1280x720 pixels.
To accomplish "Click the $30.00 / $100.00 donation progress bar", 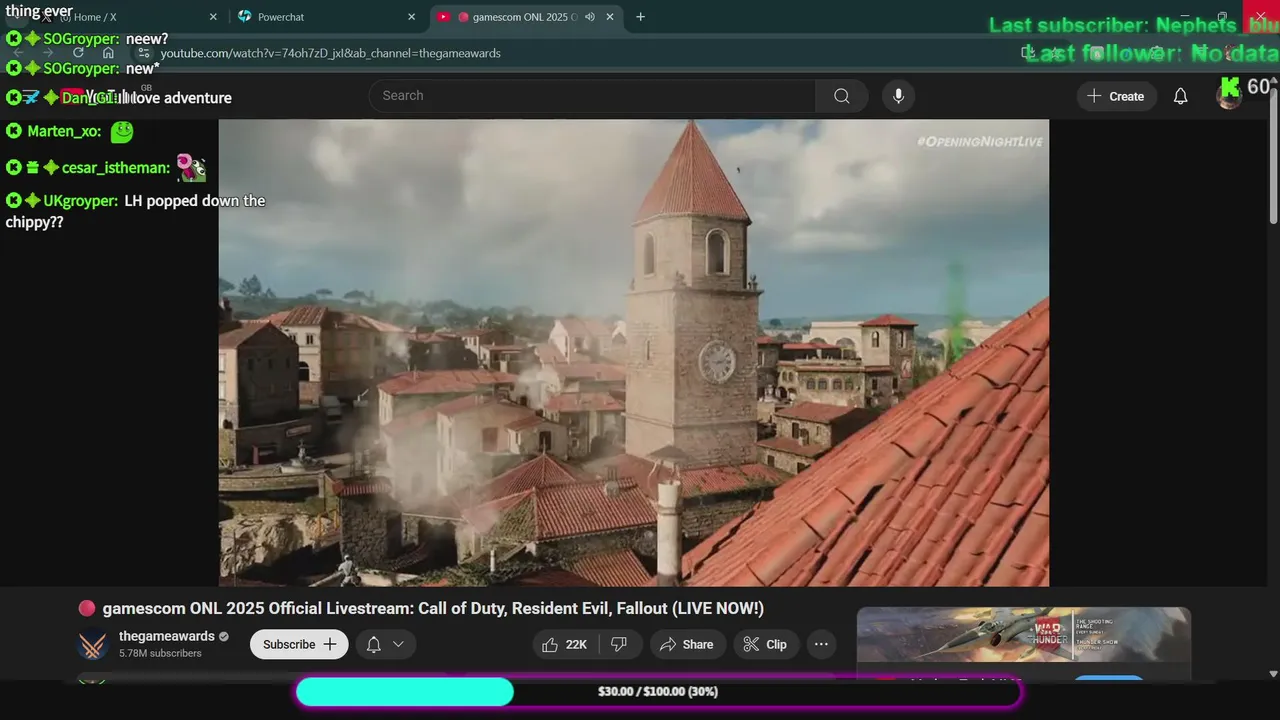I will point(658,692).
